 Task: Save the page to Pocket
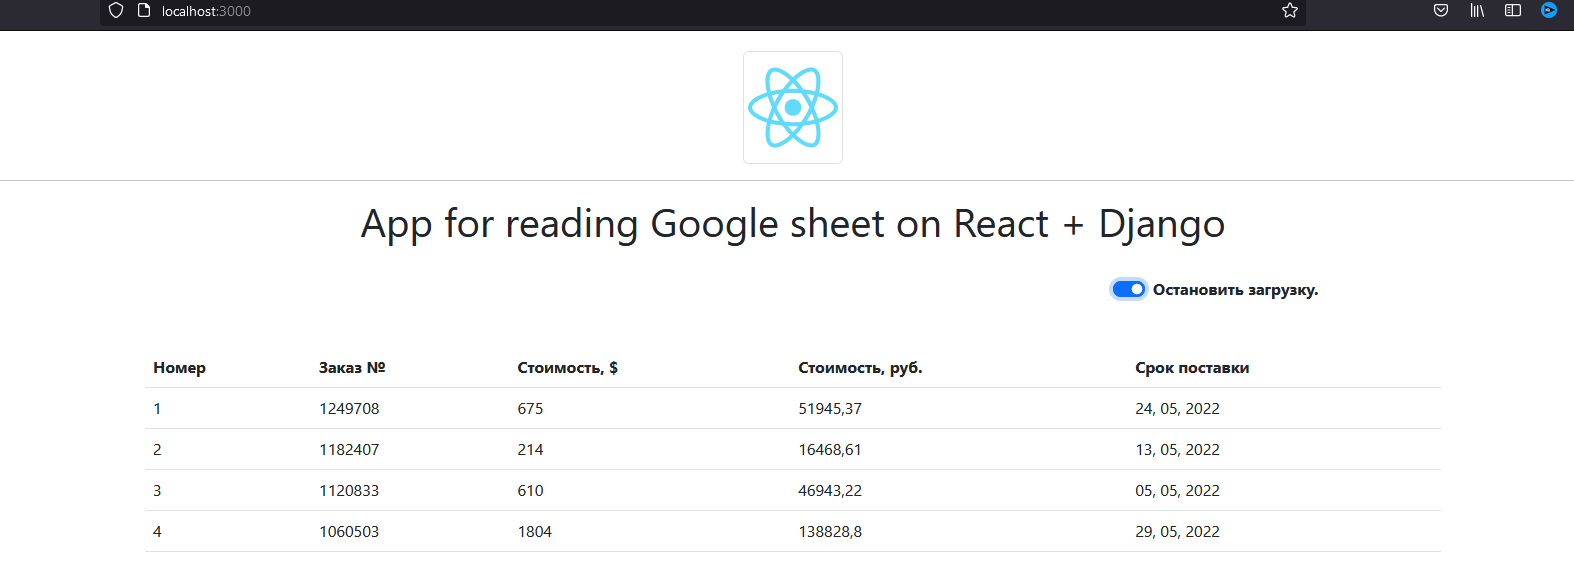pyautogui.click(x=1440, y=11)
